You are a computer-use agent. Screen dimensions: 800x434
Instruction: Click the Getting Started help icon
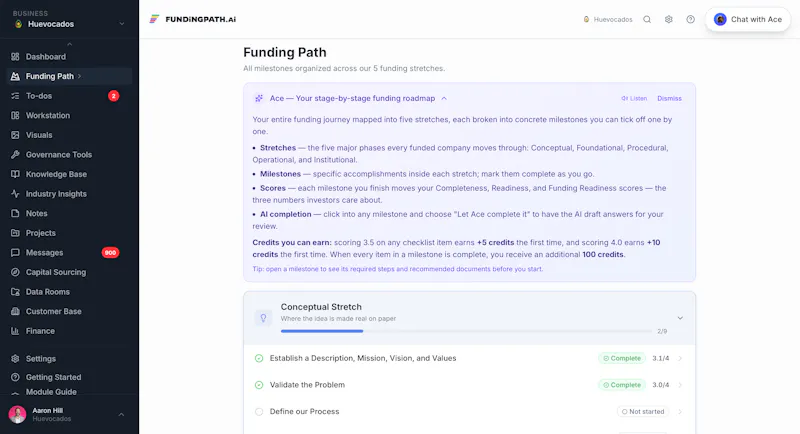pos(15,377)
